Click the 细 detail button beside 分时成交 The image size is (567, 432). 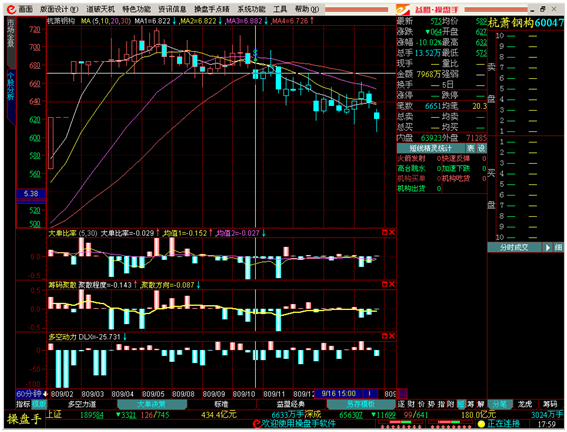(x=558, y=247)
